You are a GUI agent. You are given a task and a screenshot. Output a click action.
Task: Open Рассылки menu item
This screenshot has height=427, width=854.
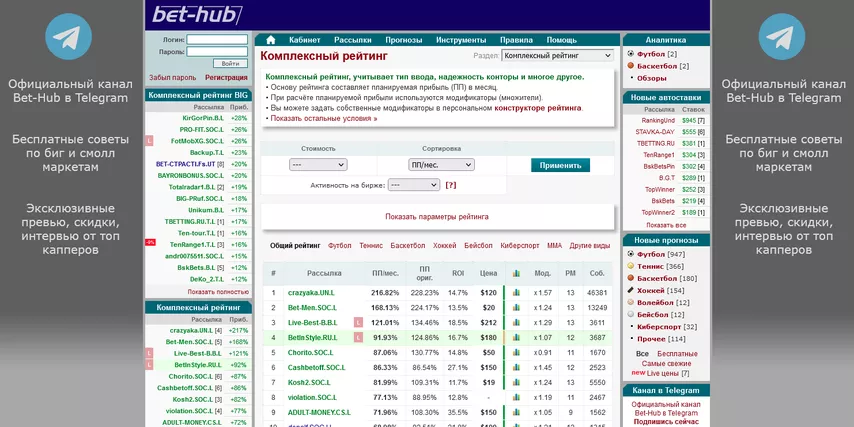[352, 40]
